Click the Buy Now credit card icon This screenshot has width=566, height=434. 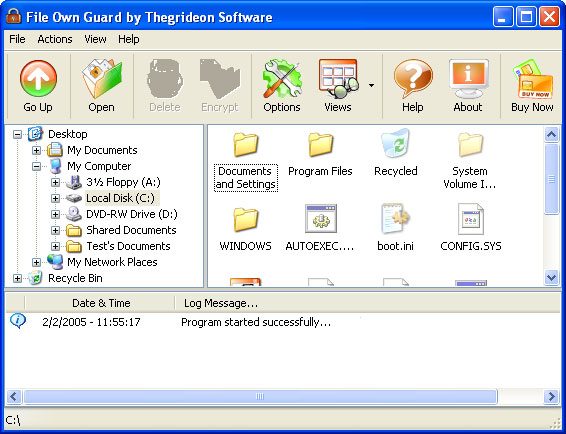(x=532, y=79)
